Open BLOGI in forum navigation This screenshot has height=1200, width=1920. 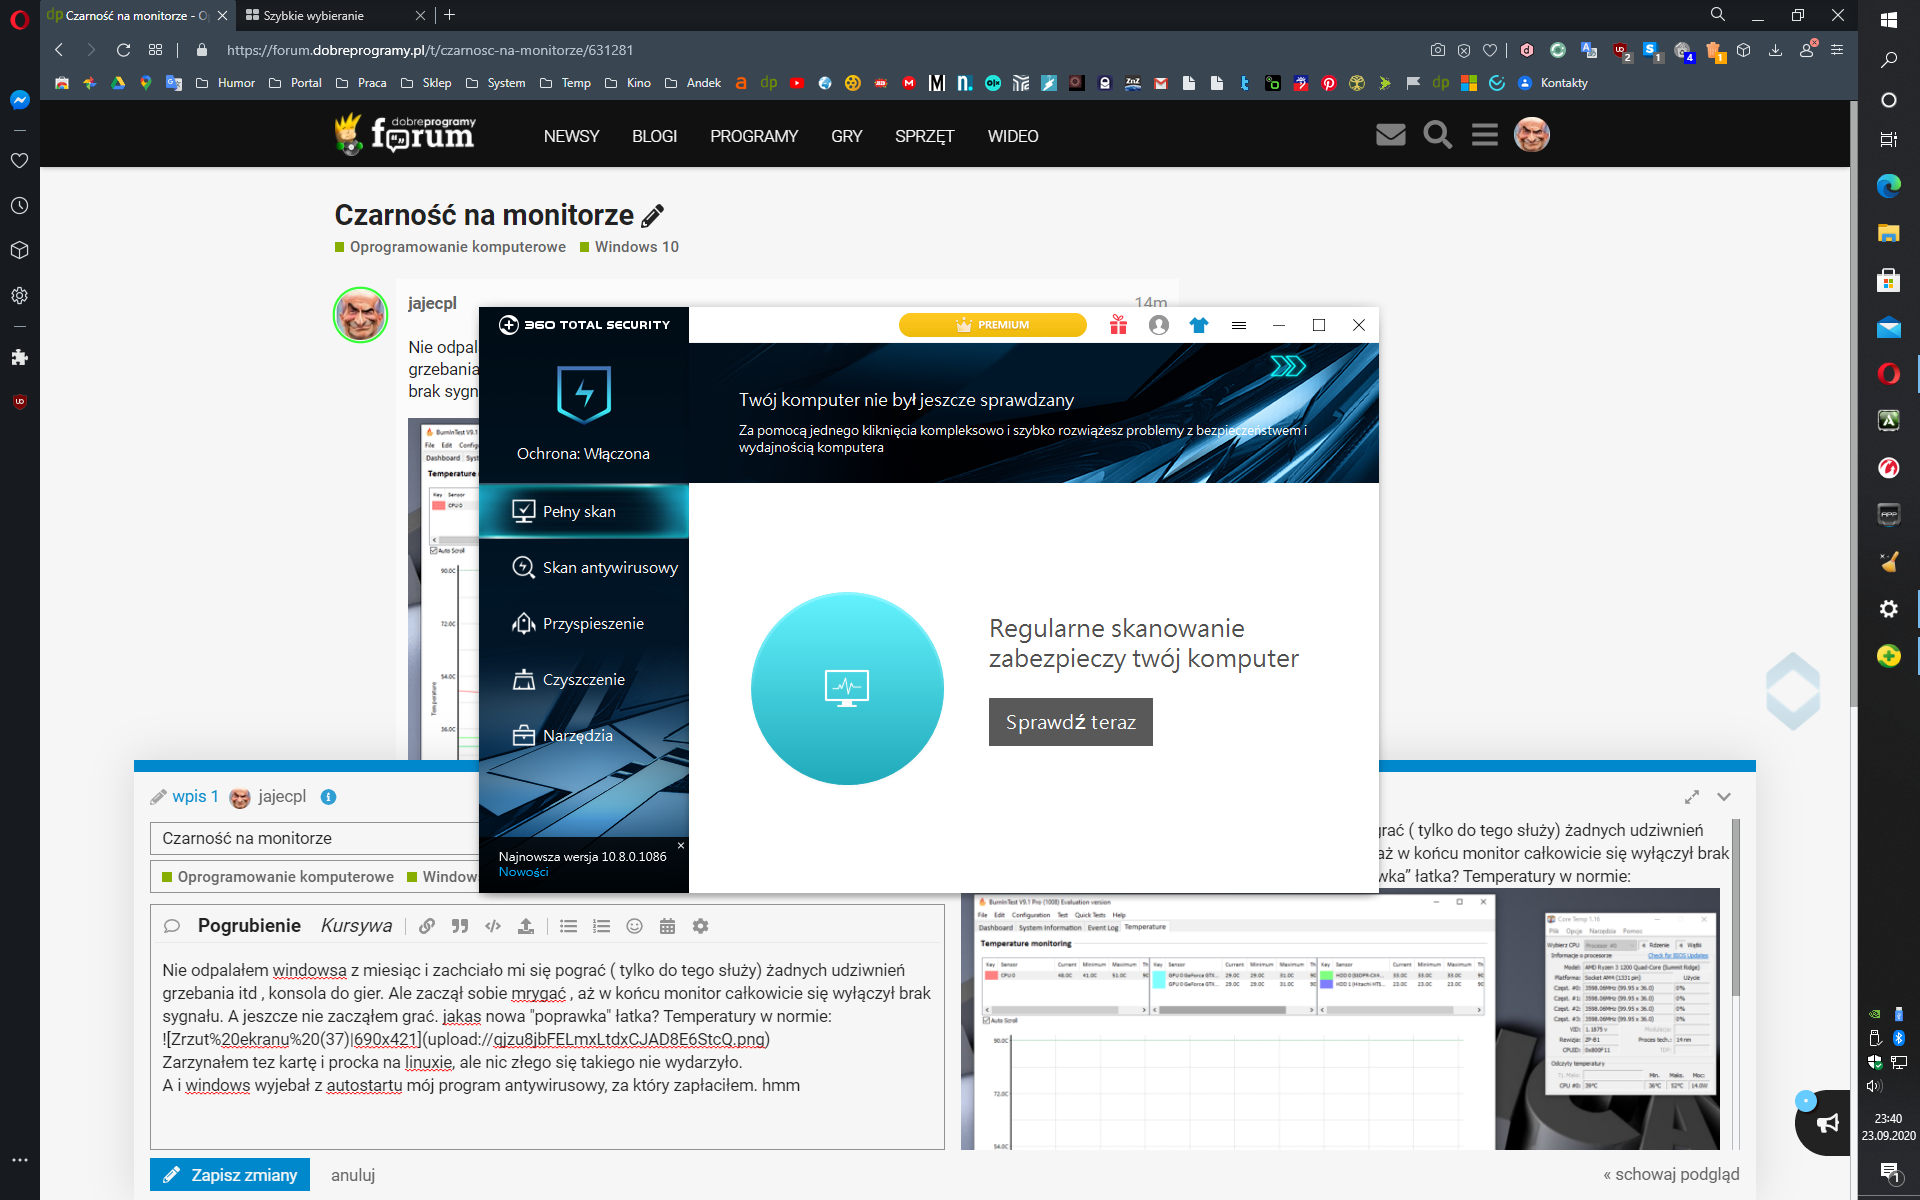click(654, 136)
